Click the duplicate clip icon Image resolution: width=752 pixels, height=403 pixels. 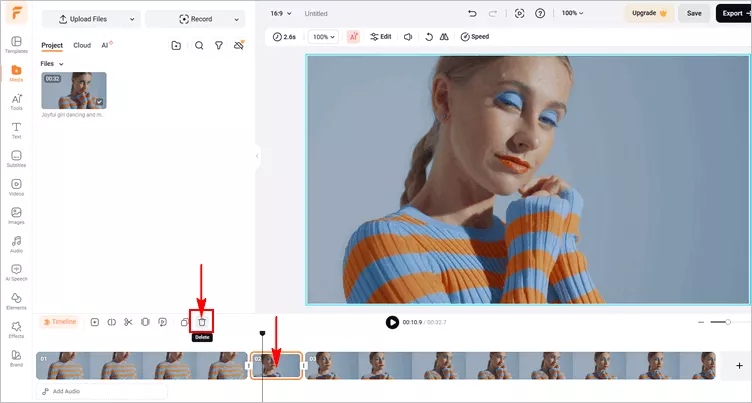tap(184, 322)
